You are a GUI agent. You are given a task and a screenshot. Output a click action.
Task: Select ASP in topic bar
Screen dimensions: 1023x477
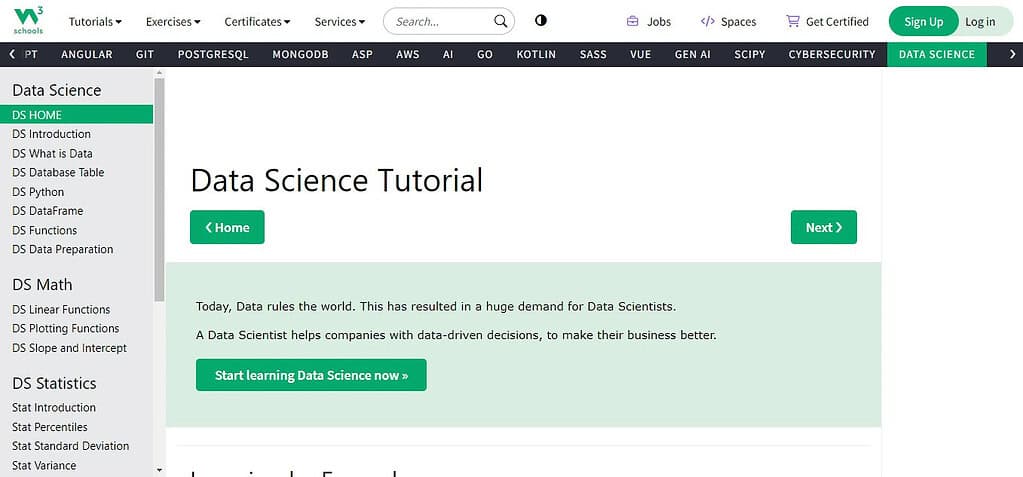362,54
